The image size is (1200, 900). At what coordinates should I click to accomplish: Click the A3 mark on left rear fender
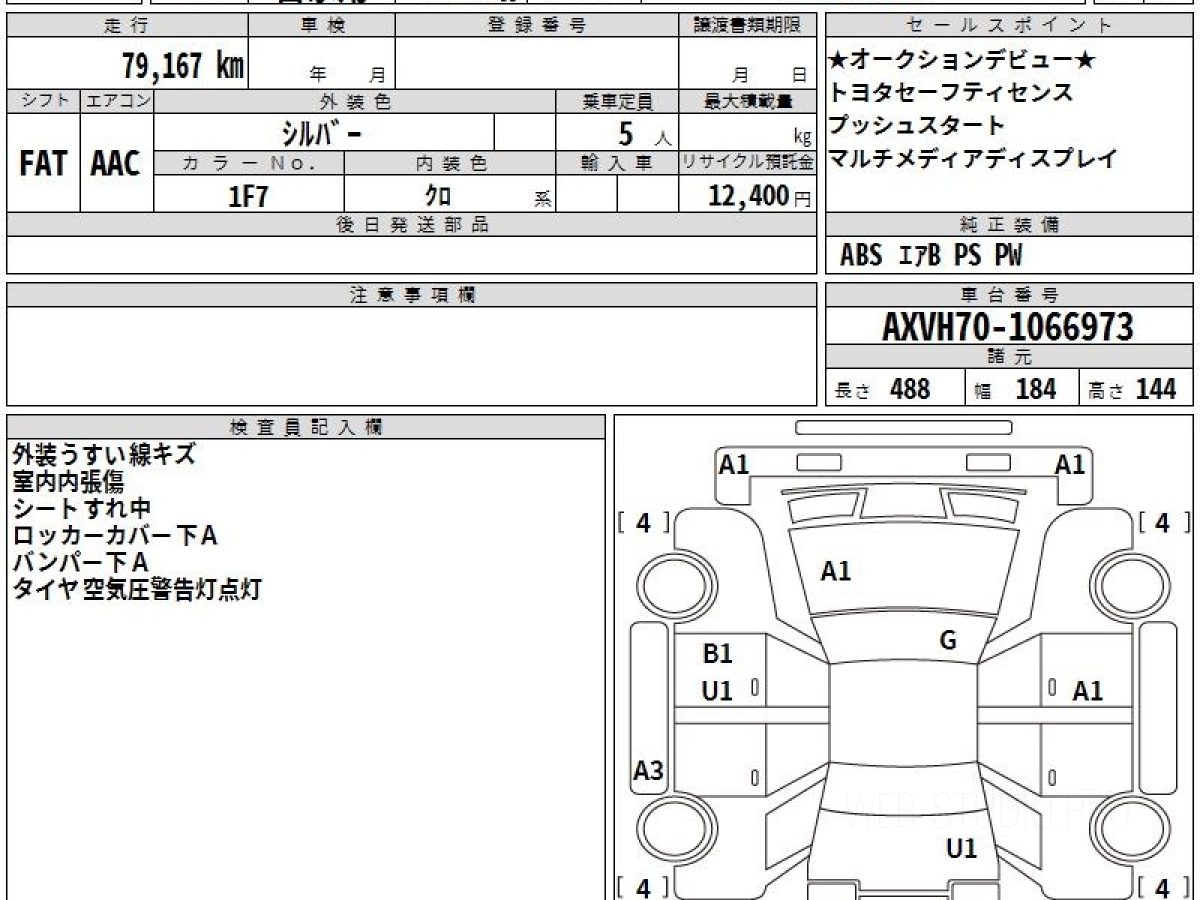pos(649,771)
